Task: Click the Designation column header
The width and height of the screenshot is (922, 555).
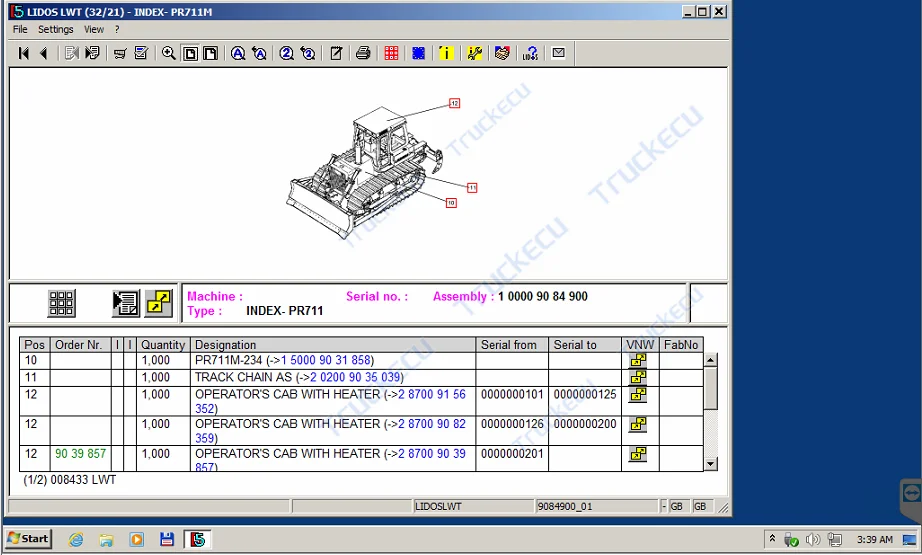Action: click(333, 345)
